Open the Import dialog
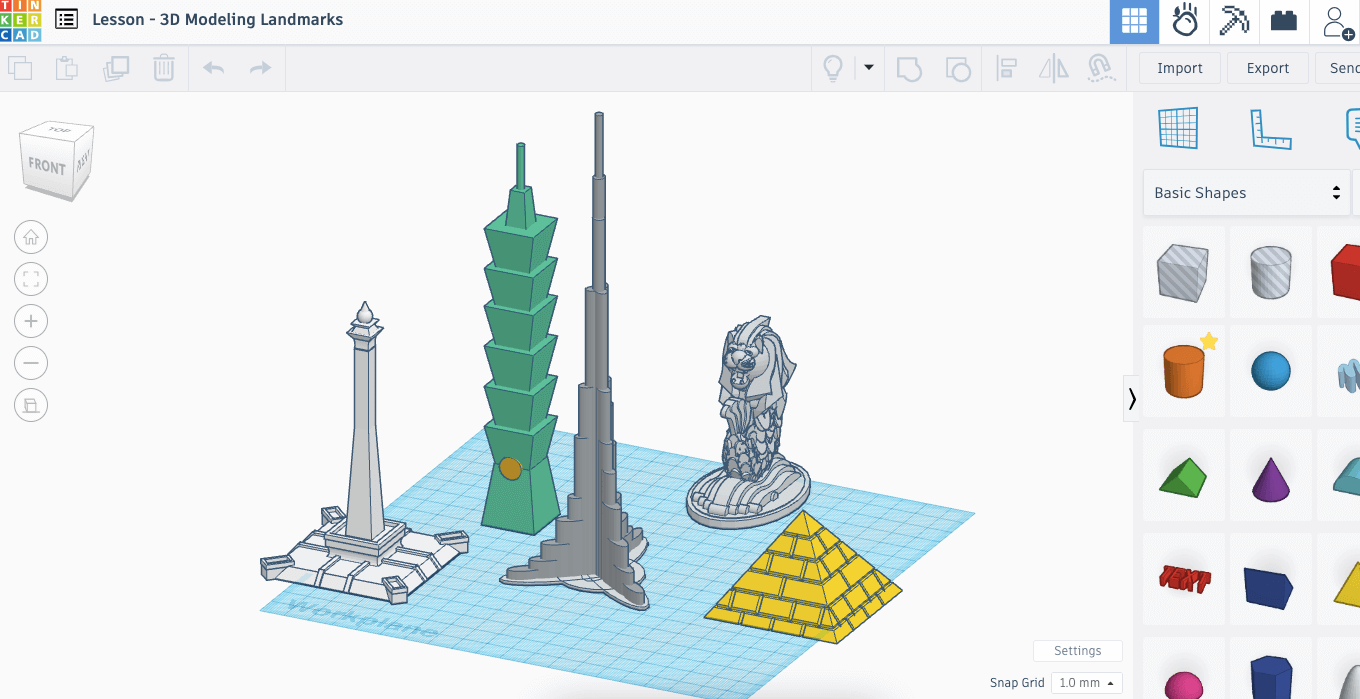 click(1179, 68)
